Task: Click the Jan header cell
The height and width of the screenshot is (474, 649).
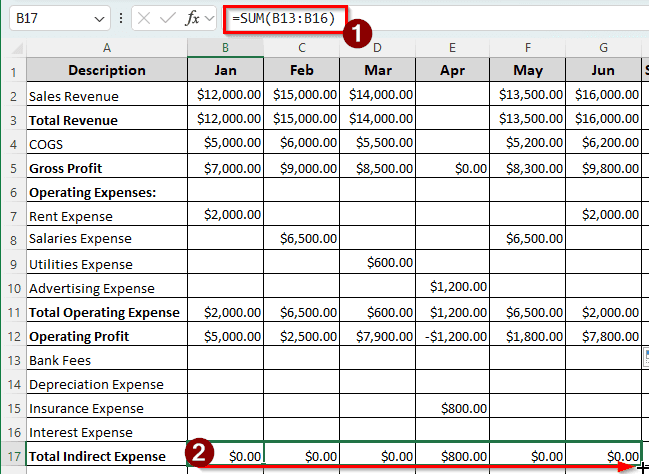Action: pos(226,70)
